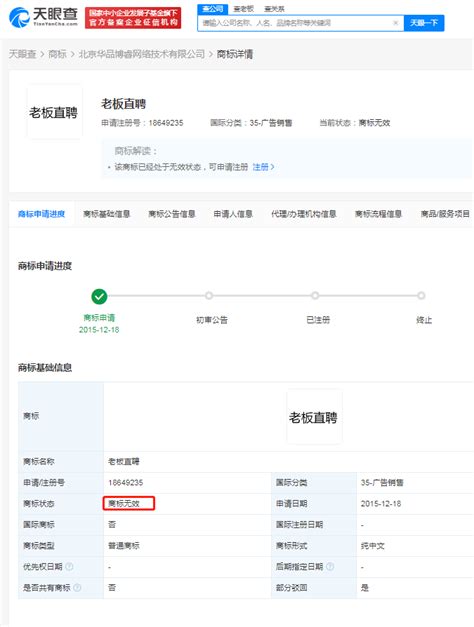This screenshot has height=627, width=474.
Task: Go to 天眼查 in the breadcrumb
Action: [22, 54]
